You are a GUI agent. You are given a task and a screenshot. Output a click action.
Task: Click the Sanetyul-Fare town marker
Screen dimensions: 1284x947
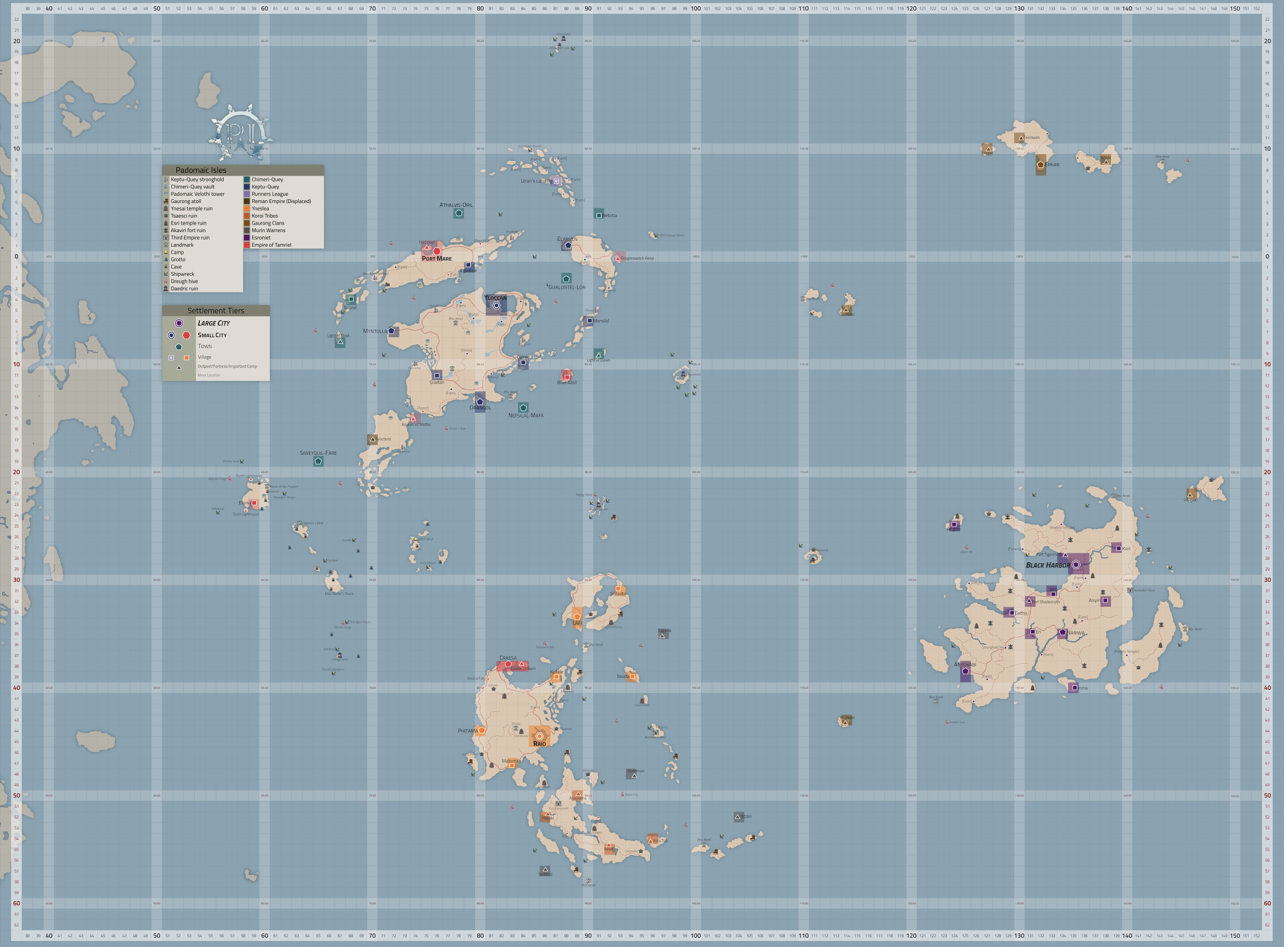click(318, 461)
